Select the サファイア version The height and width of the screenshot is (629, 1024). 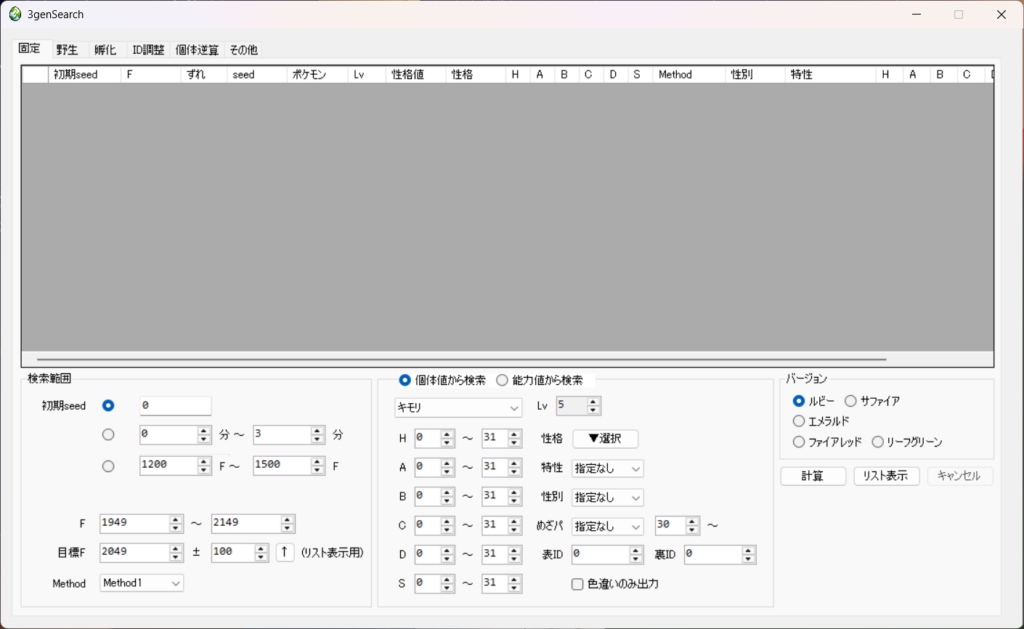click(x=851, y=401)
